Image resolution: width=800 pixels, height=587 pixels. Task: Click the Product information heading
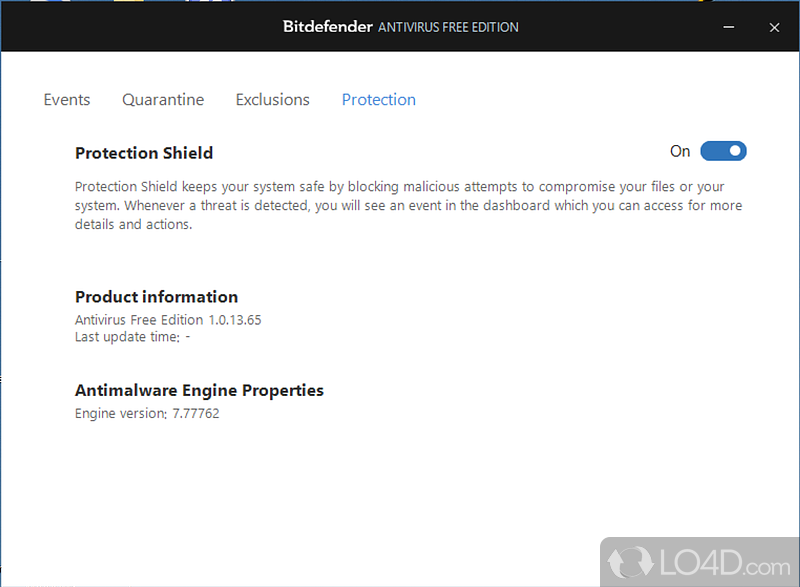(156, 297)
